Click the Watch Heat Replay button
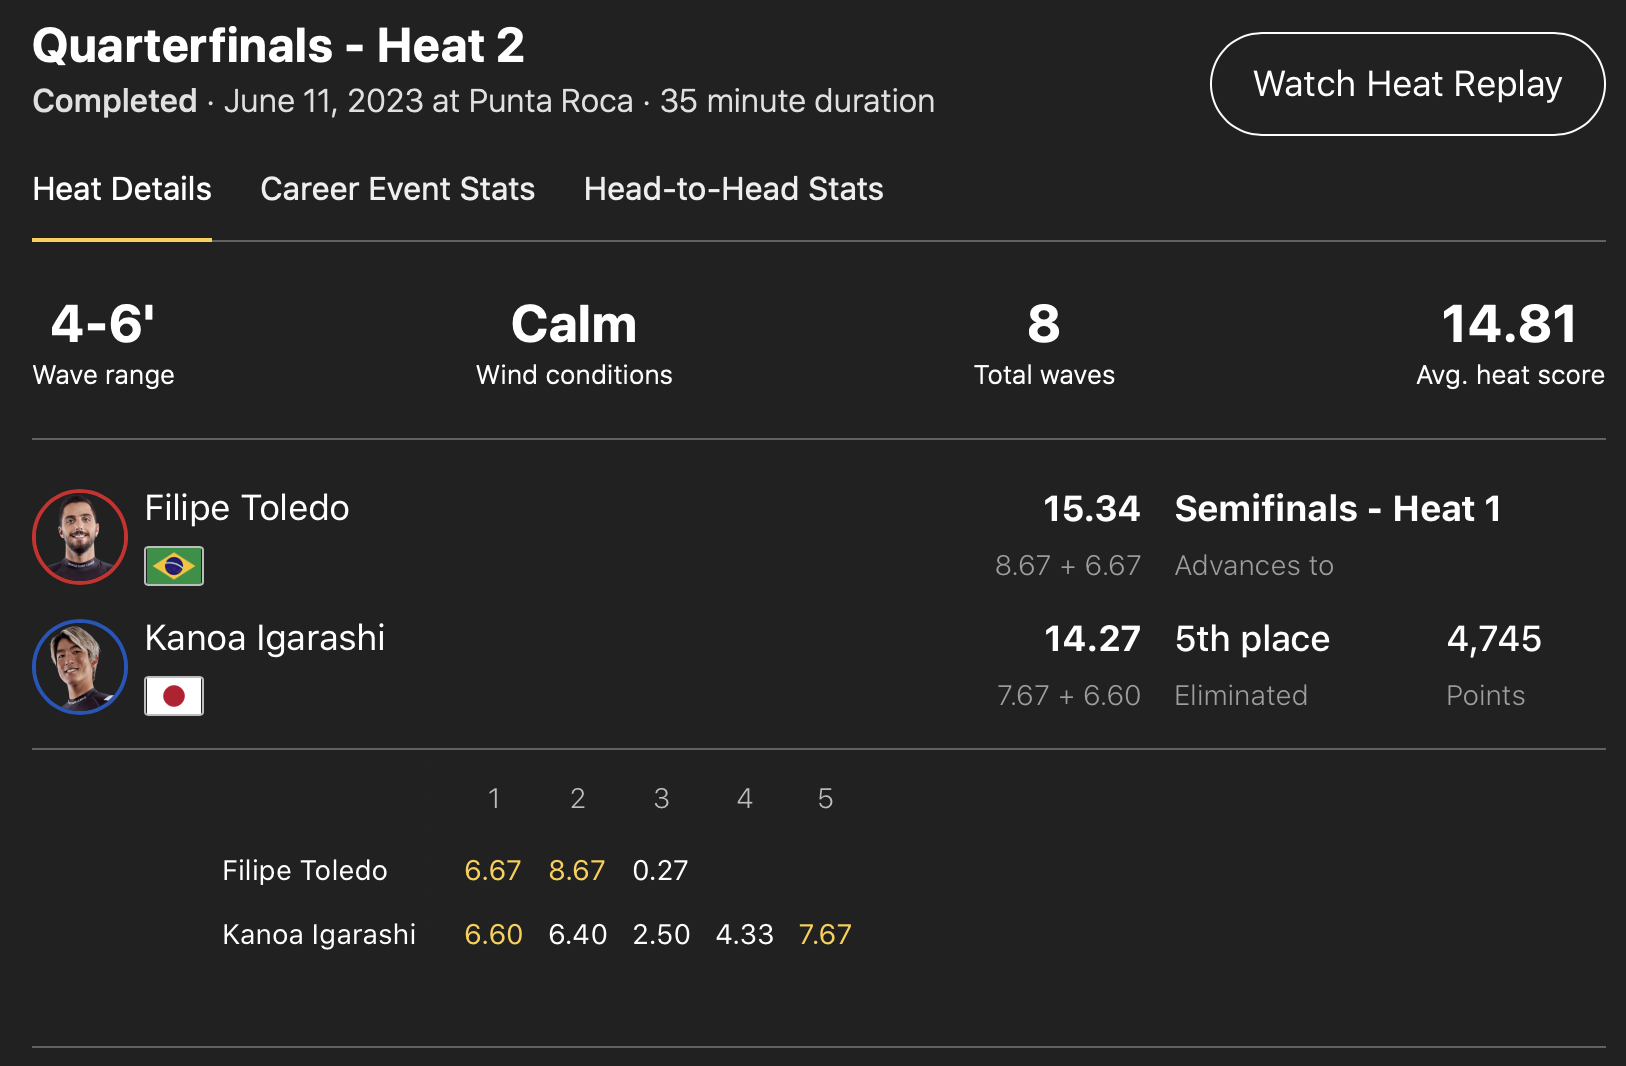This screenshot has height=1066, width=1626. point(1407,84)
